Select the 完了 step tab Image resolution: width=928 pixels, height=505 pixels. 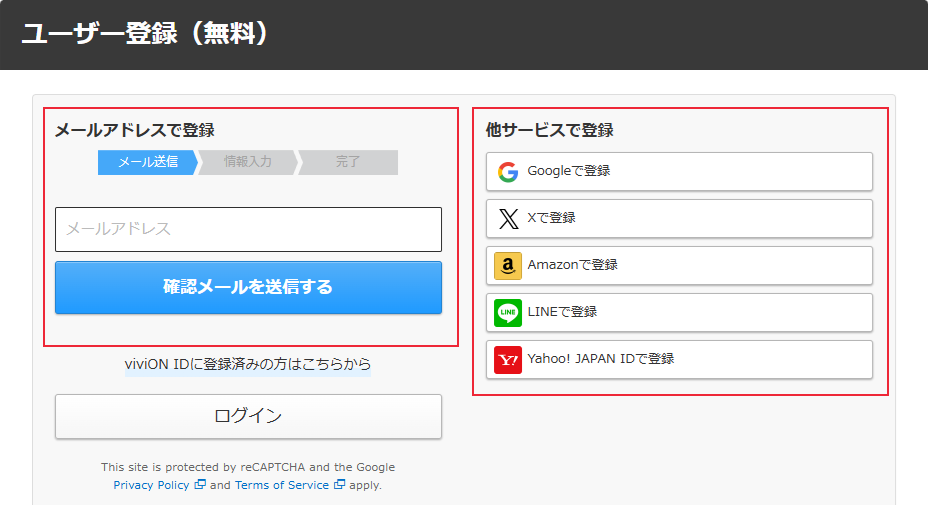[x=348, y=162]
